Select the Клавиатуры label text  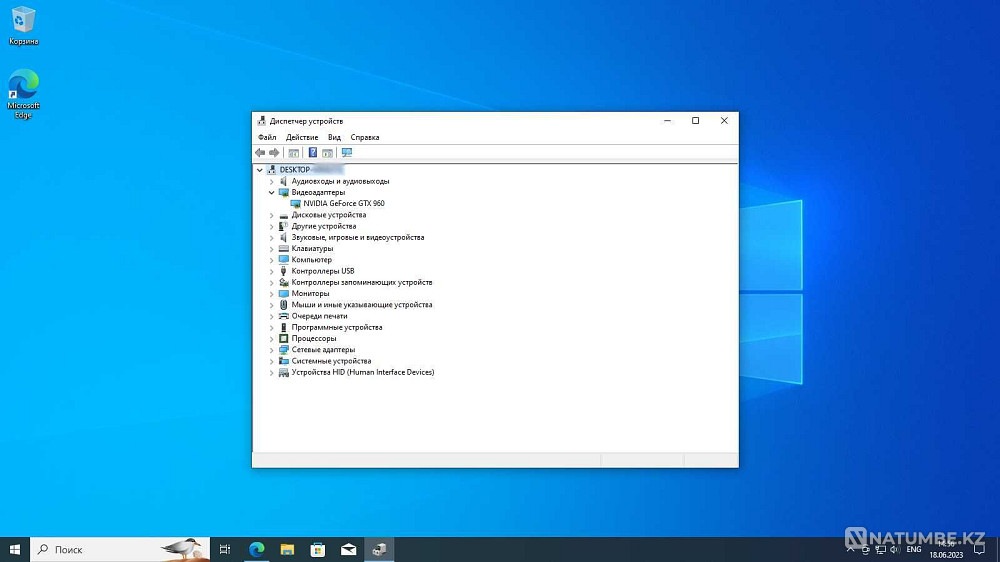[x=312, y=249]
